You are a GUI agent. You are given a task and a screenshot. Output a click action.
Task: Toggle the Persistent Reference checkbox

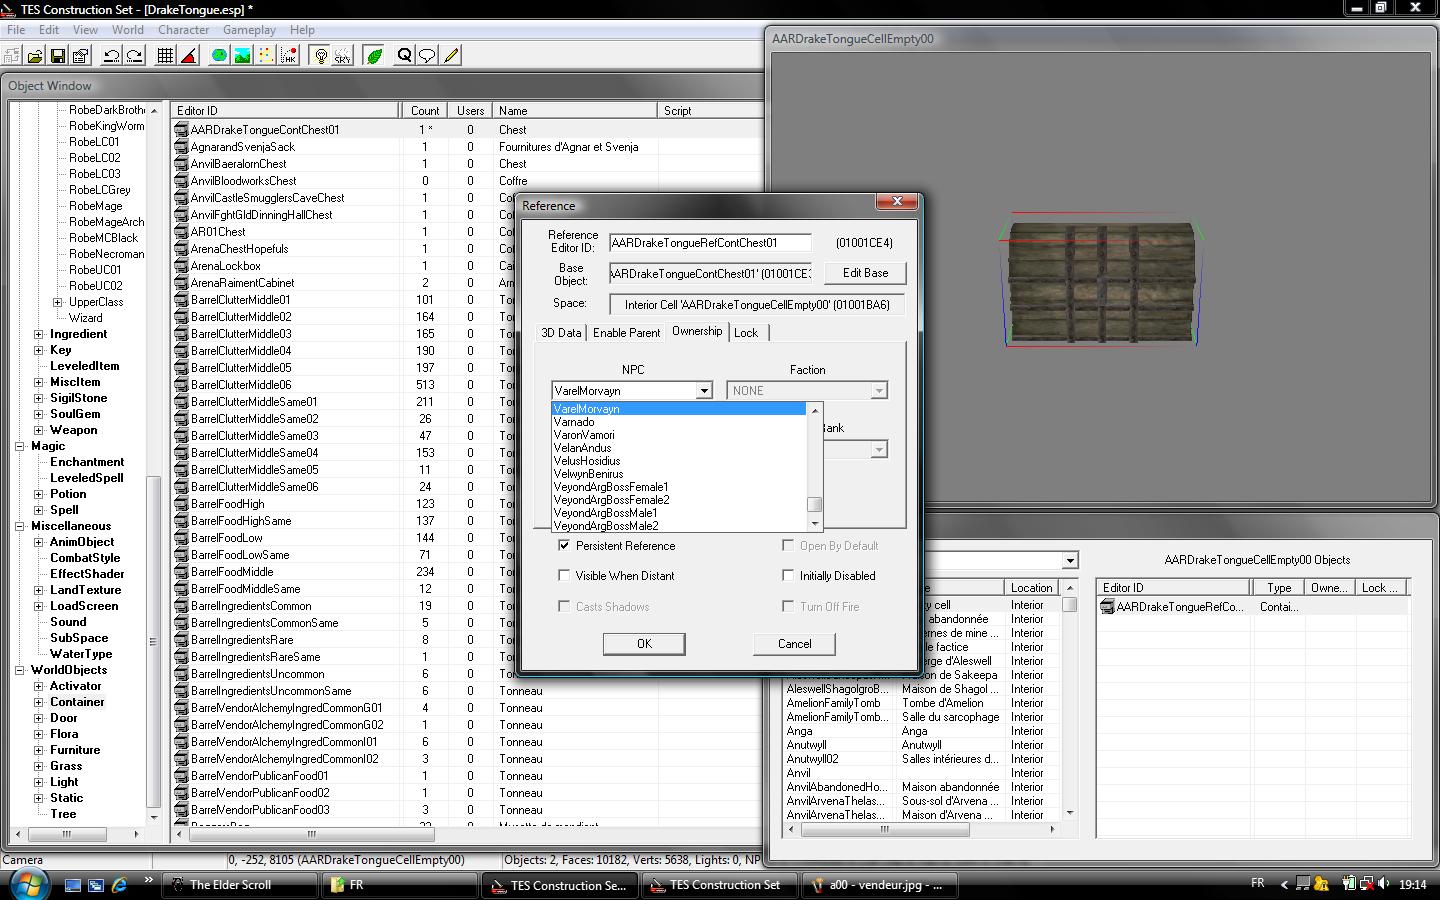pyautogui.click(x=564, y=546)
